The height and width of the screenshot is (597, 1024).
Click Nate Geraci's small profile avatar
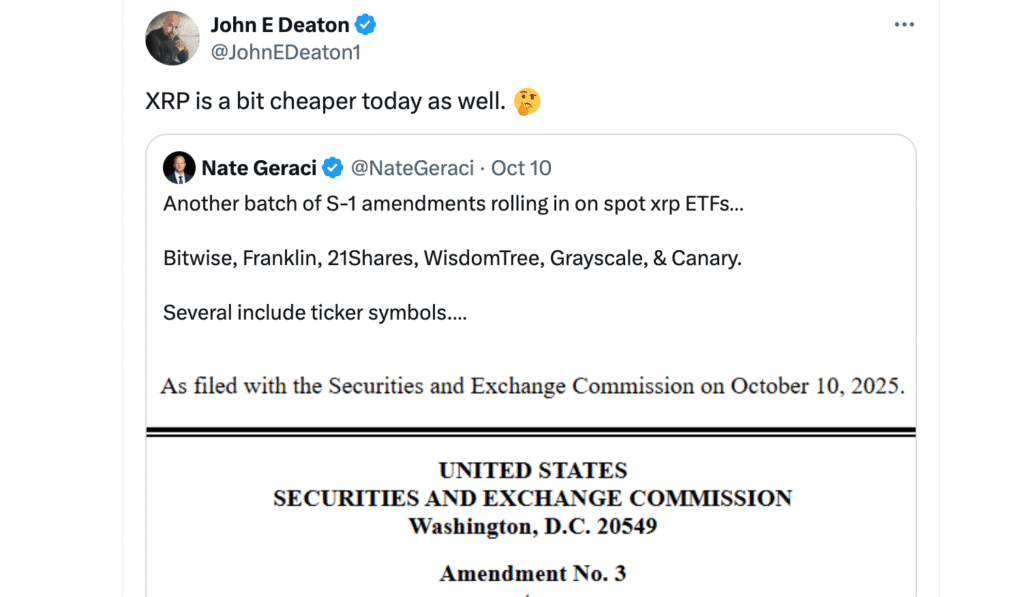tap(178, 168)
